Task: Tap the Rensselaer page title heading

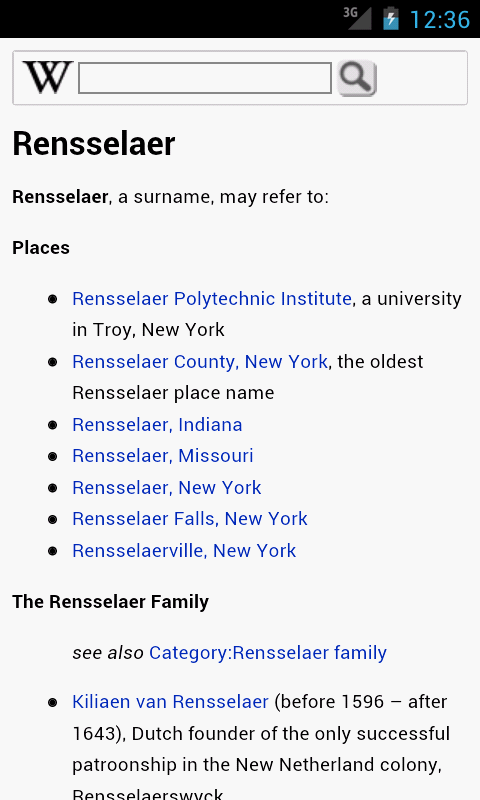Action: [x=94, y=143]
